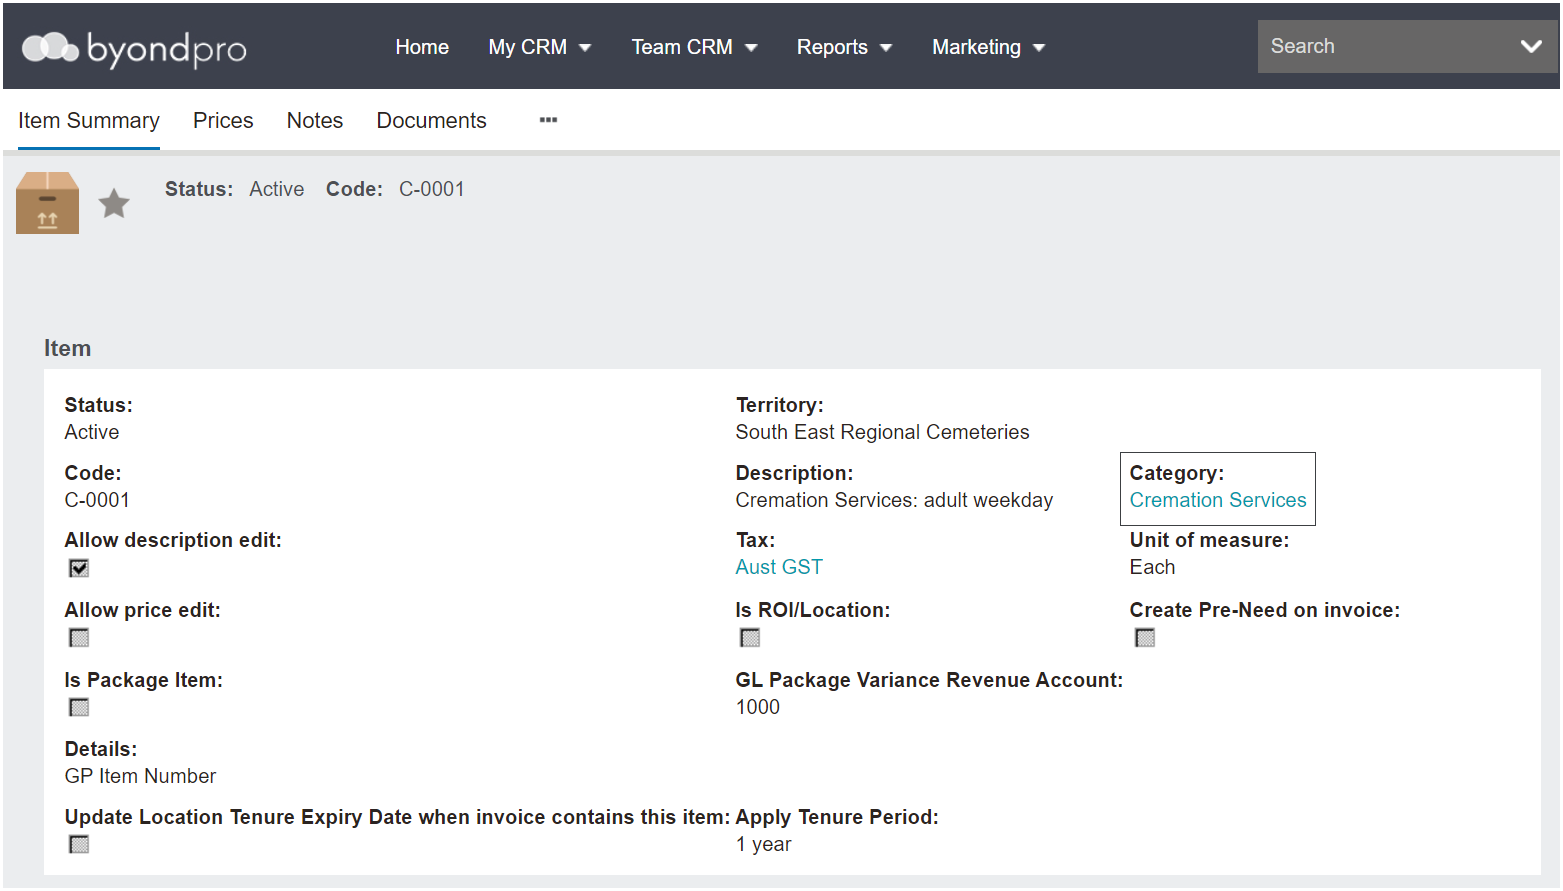Select the GL account value '1000'

click(x=757, y=707)
